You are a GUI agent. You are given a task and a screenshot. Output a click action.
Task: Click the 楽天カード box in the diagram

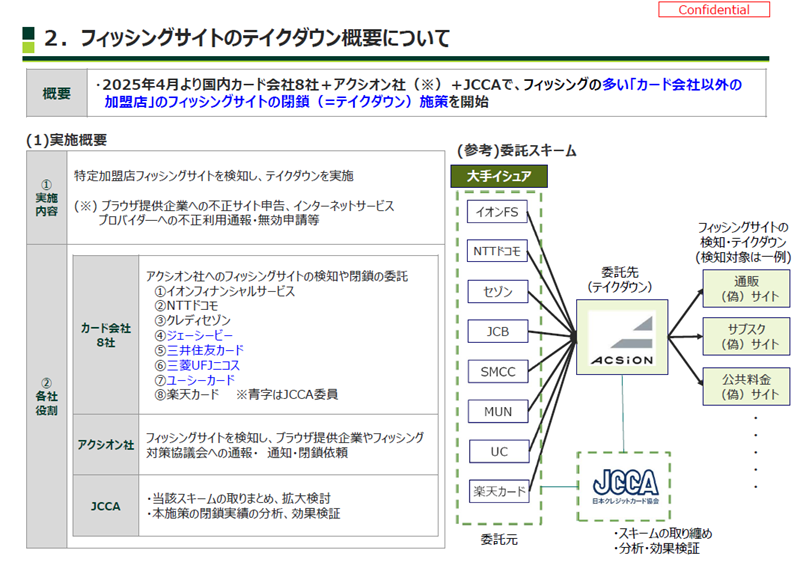[x=498, y=491]
